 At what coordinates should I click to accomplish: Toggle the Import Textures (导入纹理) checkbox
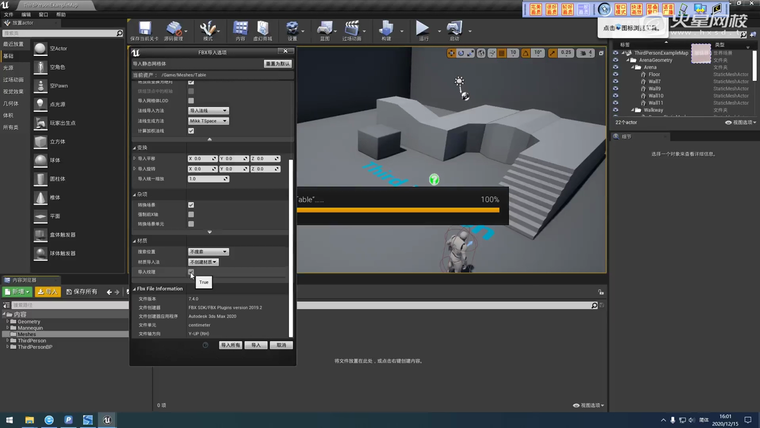tap(191, 272)
